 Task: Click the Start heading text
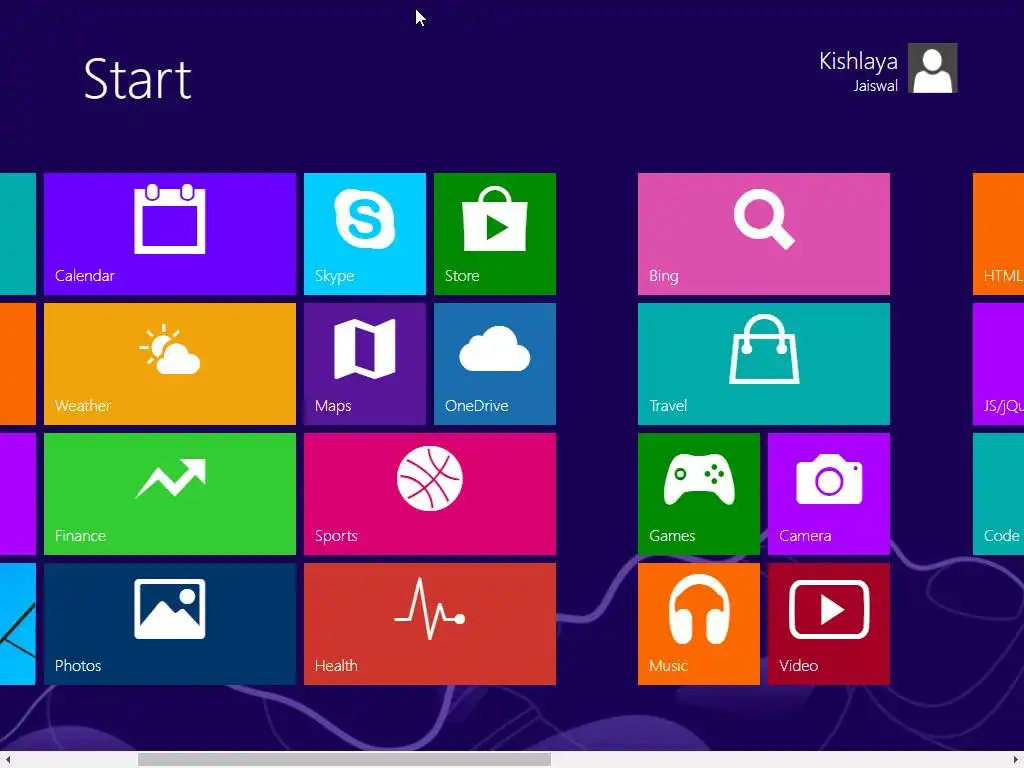(x=138, y=79)
